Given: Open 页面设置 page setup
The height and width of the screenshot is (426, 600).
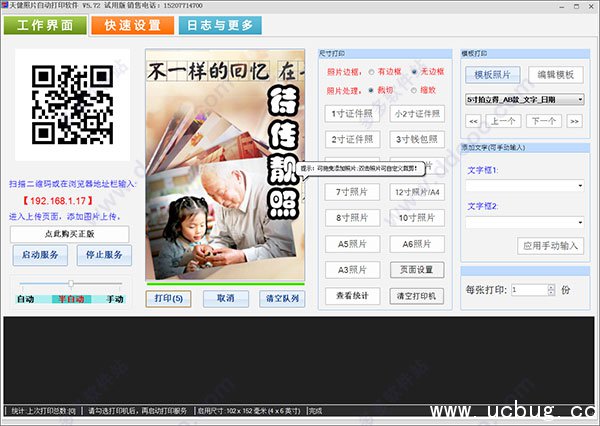Looking at the screenshot, I should click(417, 270).
